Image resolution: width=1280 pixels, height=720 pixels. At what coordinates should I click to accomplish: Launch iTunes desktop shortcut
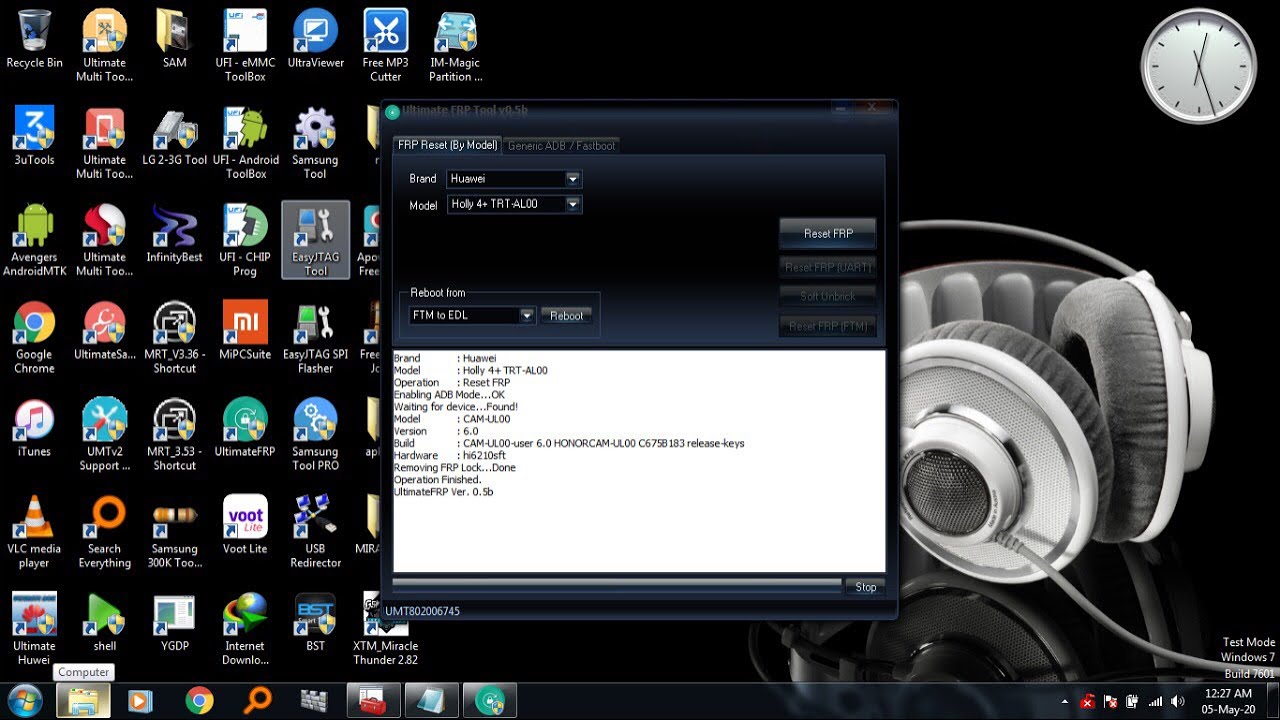click(x=34, y=428)
